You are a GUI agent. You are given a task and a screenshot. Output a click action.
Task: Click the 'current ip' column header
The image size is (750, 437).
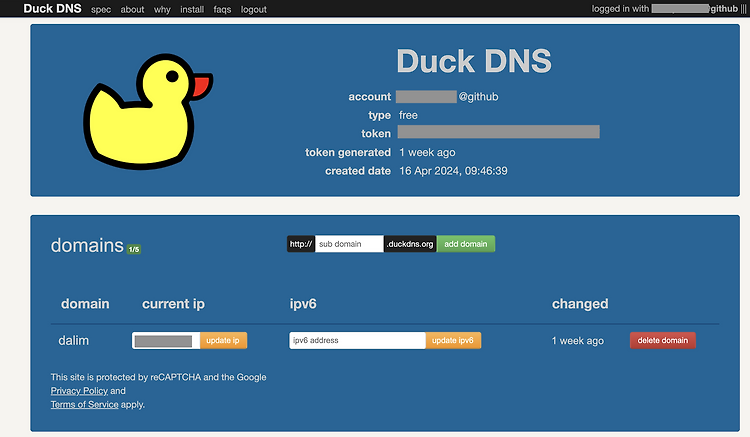click(x=173, y=304)
